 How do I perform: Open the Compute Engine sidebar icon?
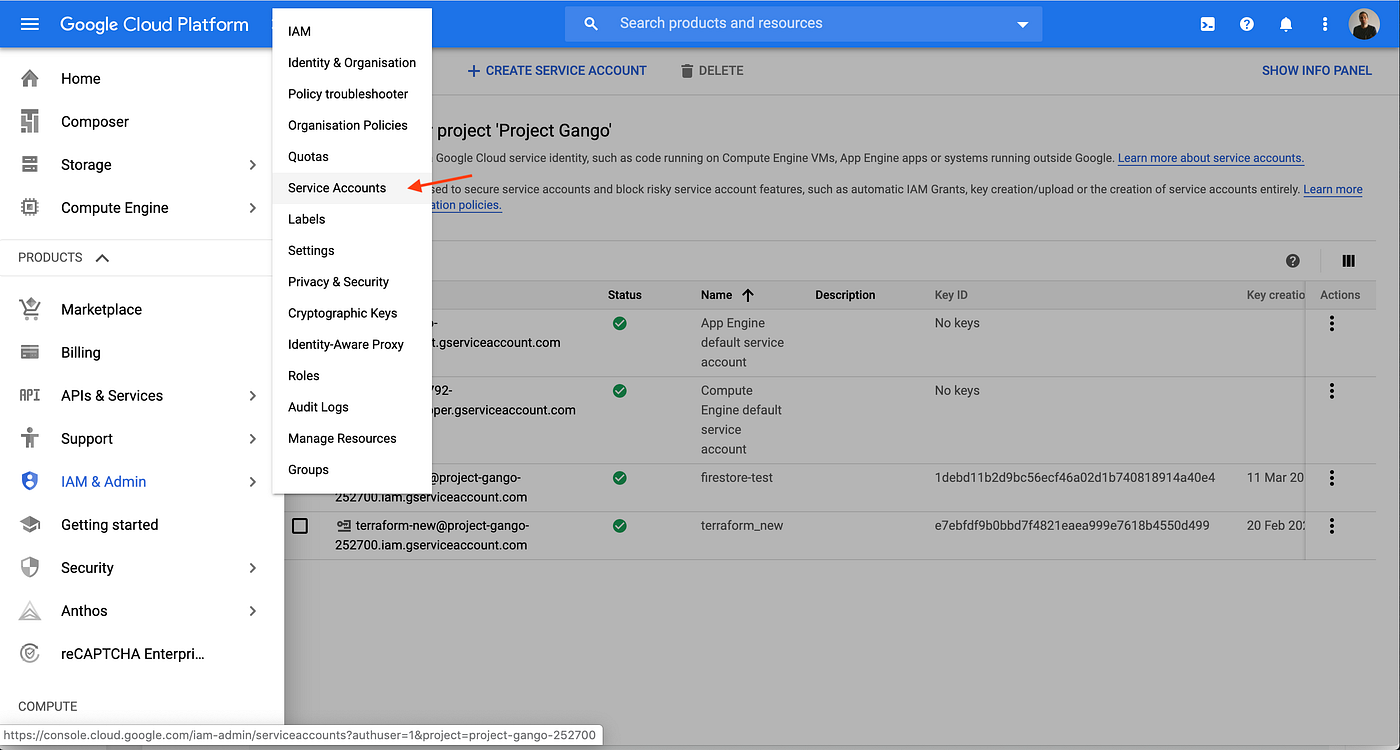coord(30,207)
